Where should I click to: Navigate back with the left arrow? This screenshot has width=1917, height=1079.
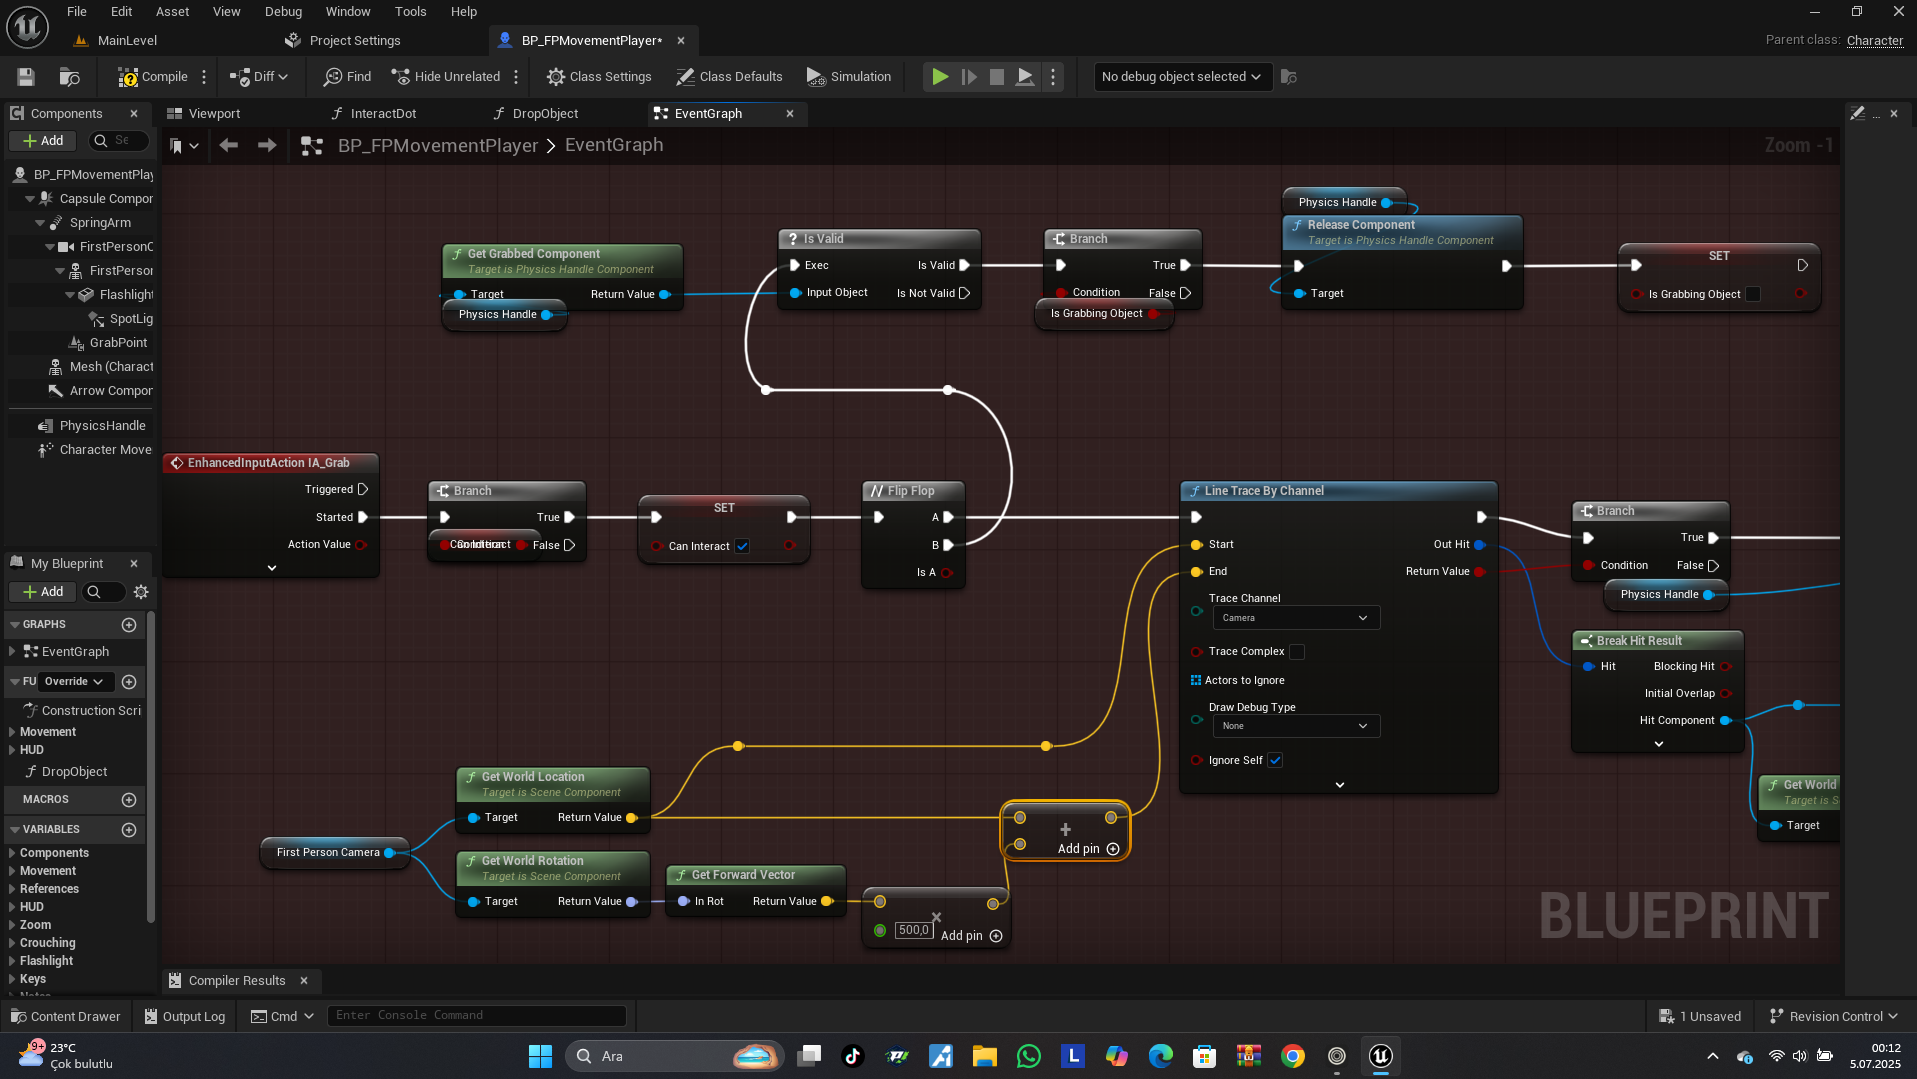click(229, 146)
